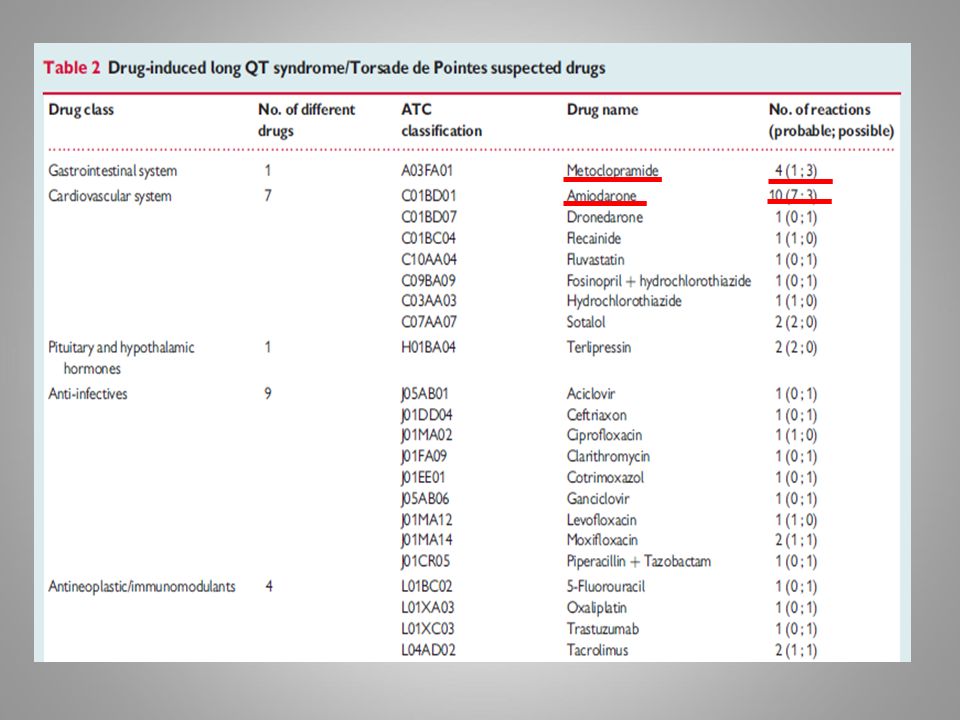Select reaction count '2 (1 ; 1)' for Tacrolimus

(x=796, y=650)
